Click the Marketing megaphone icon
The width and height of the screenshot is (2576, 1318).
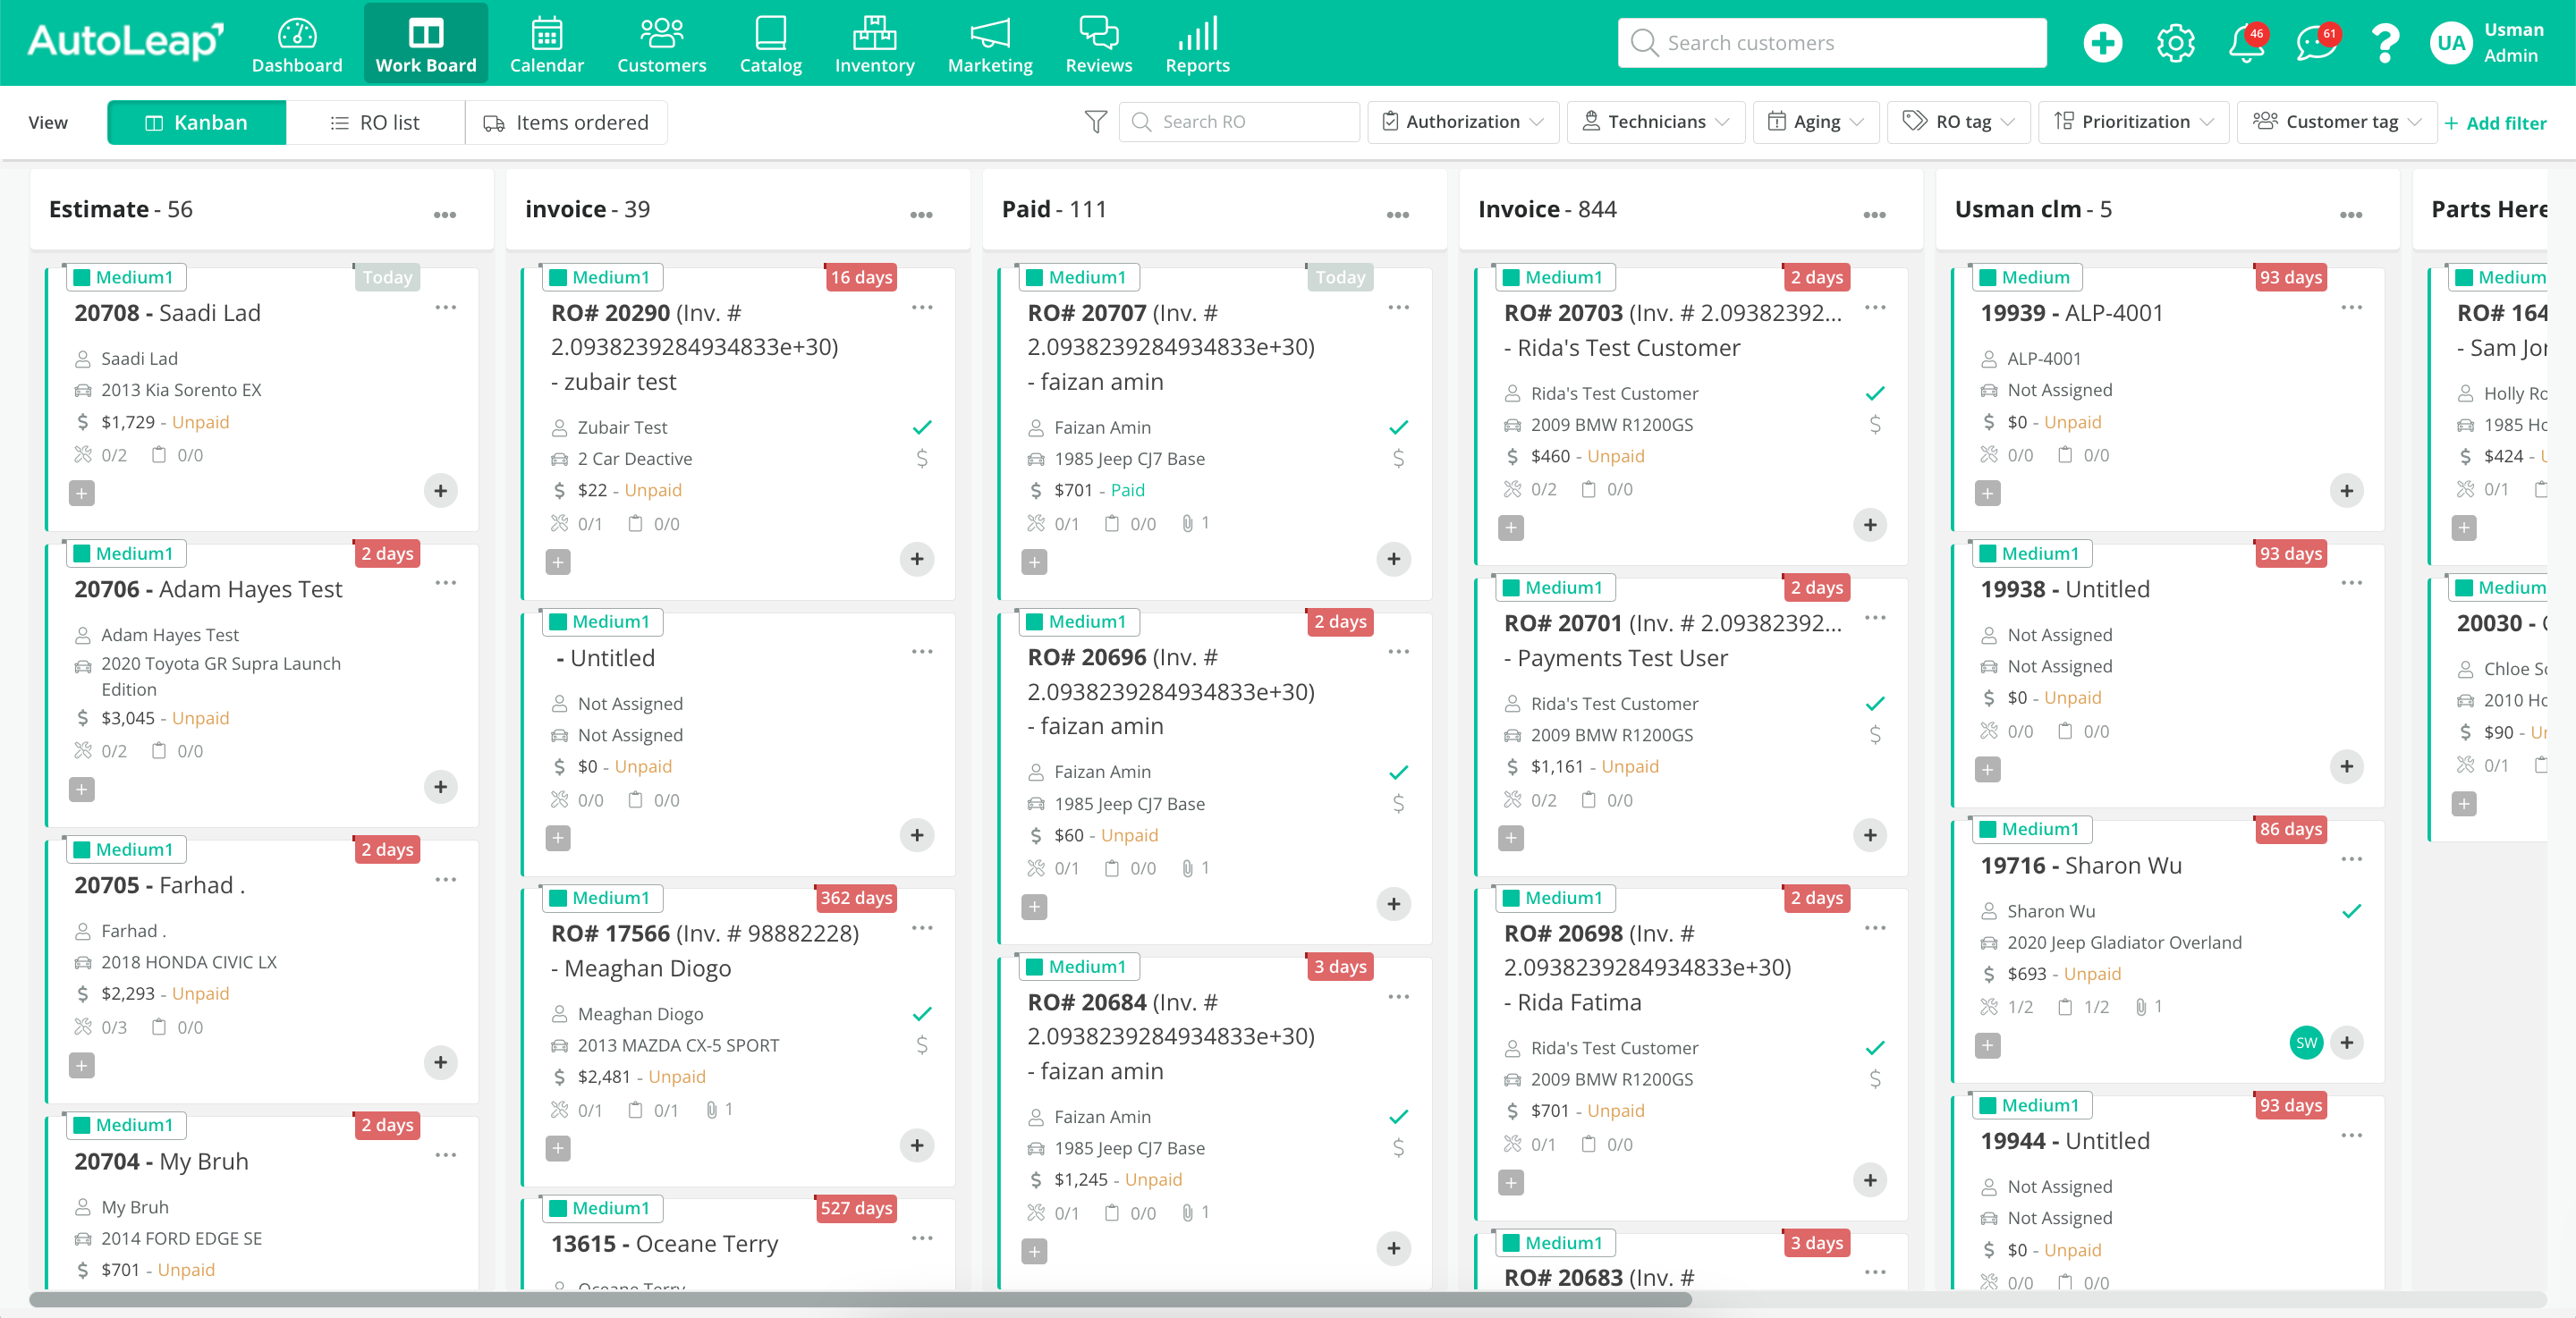pyautogui.click(x=989, y=36)
